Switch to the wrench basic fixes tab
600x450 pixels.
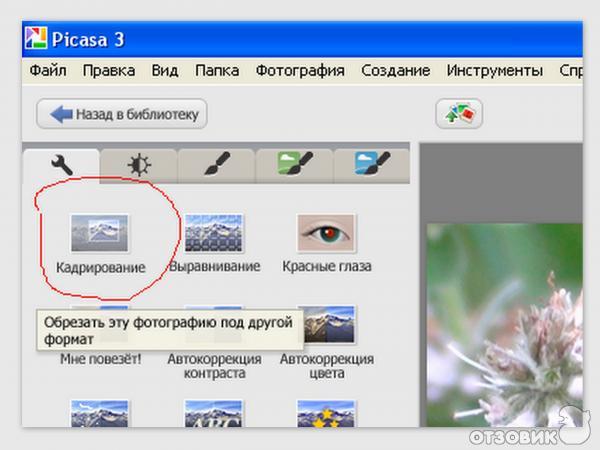coord(61,165)
